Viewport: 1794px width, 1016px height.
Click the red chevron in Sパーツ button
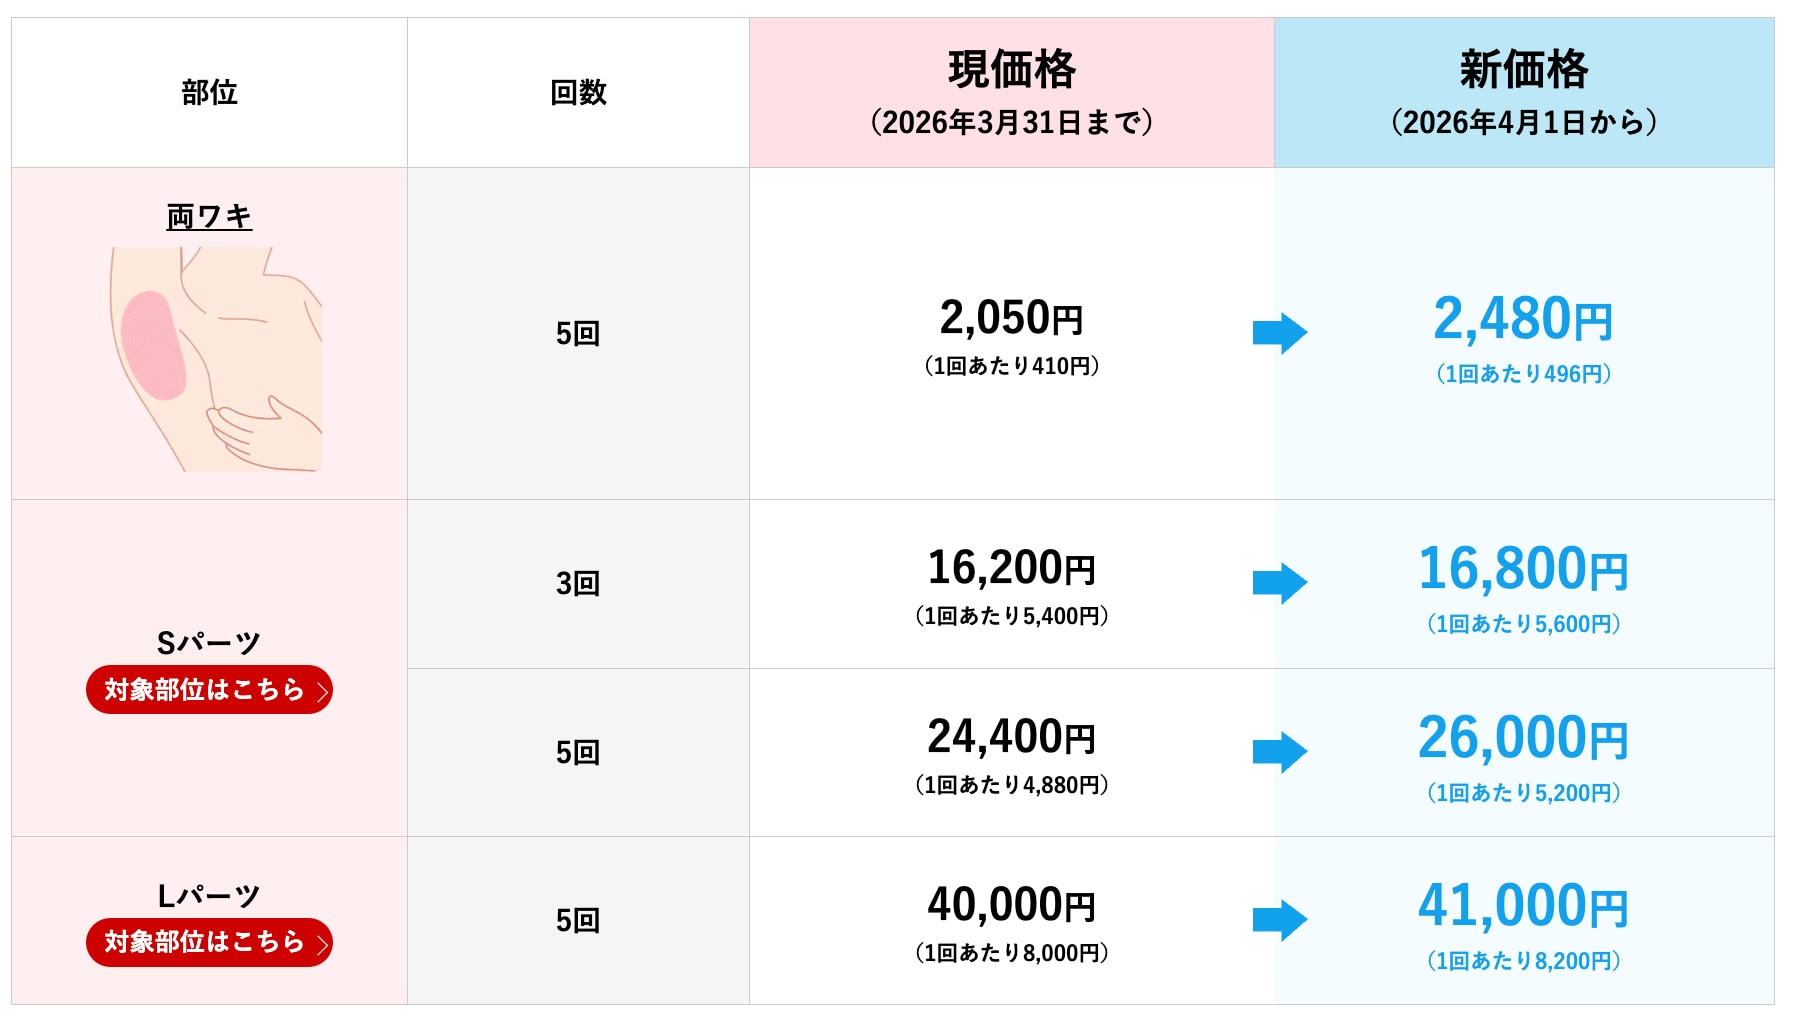(320, 689)
